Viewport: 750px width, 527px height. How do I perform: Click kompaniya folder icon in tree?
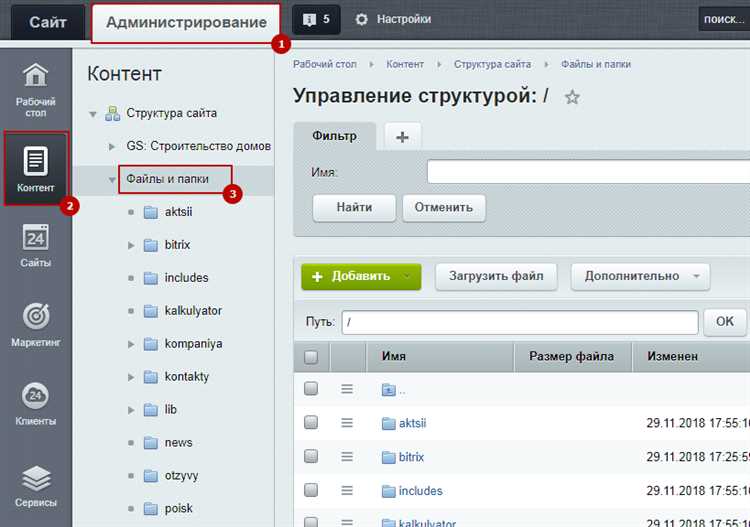click(151, 344)
